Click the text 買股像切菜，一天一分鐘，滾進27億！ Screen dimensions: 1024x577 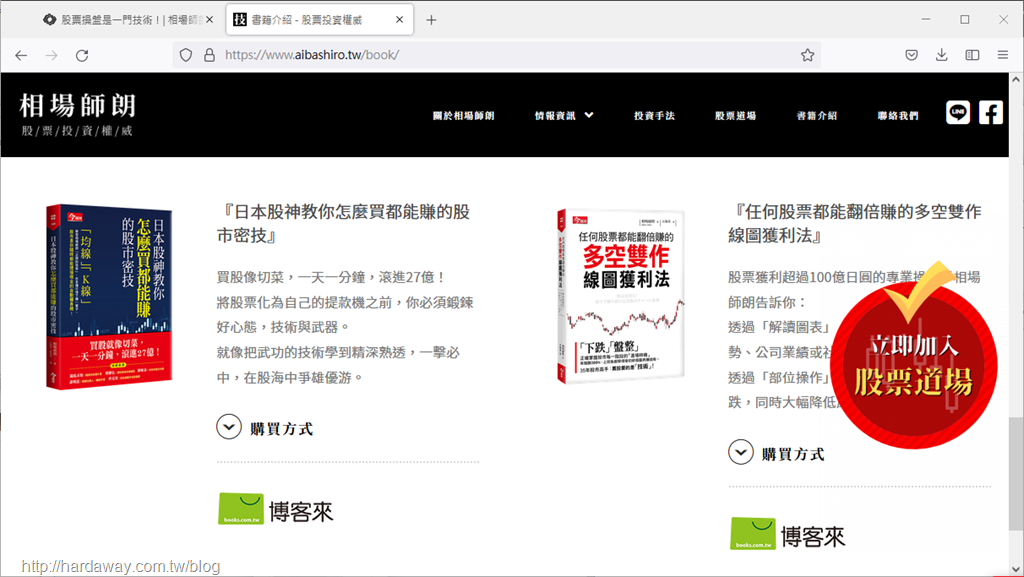pyautogui.click(x=332, y=277)
